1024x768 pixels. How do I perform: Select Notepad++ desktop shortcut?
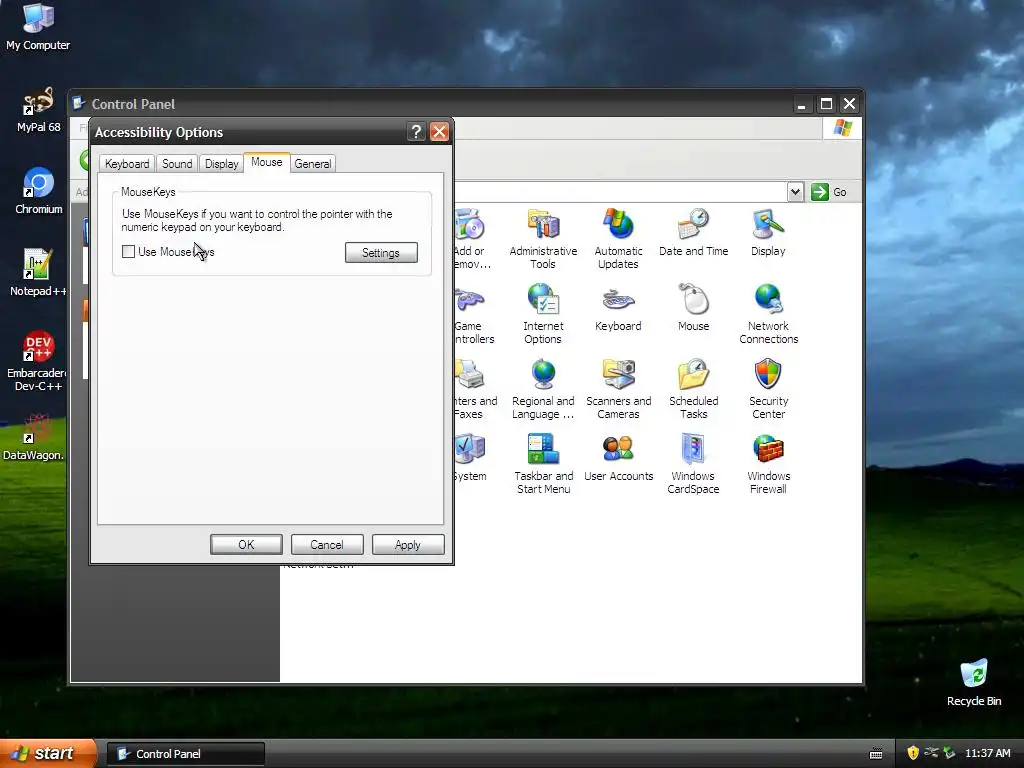[x=37, y=273]
